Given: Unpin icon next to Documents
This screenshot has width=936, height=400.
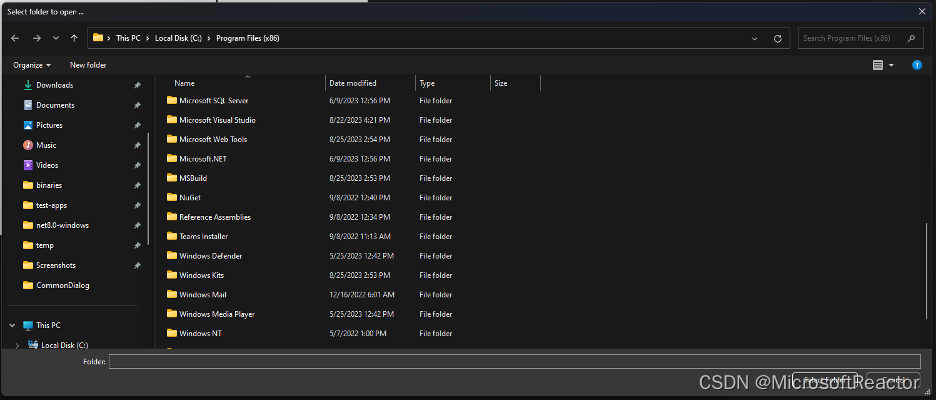Looking at the screenshot, I should tap(137, 105).
